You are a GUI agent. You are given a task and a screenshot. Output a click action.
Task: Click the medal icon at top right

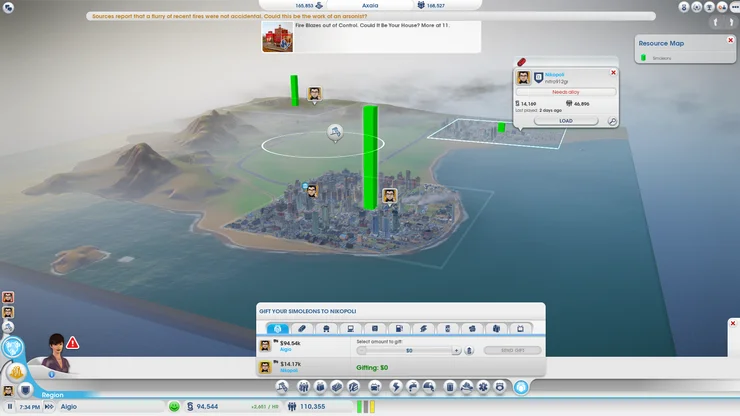684,7
